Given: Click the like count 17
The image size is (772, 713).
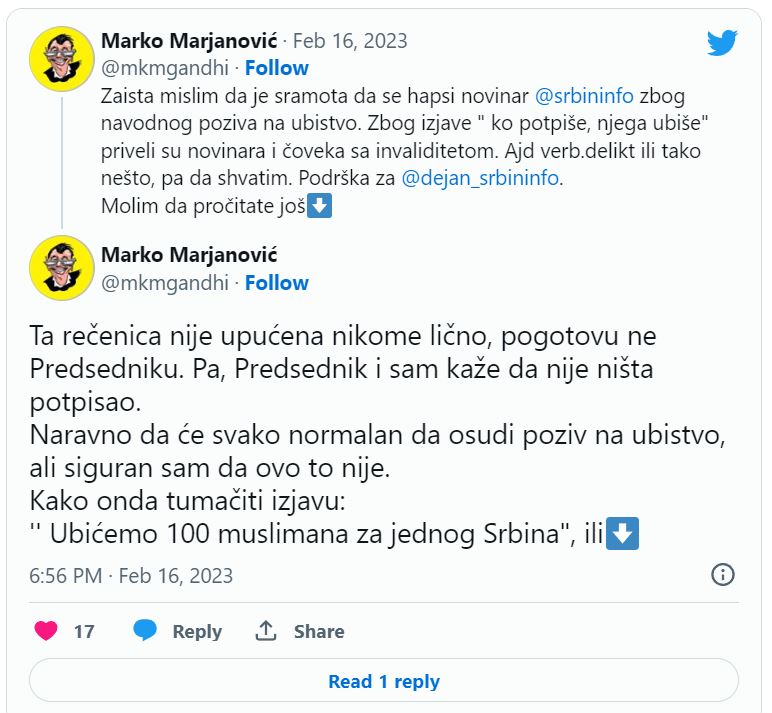Looking at the screenshot, I should click(84, 631).
